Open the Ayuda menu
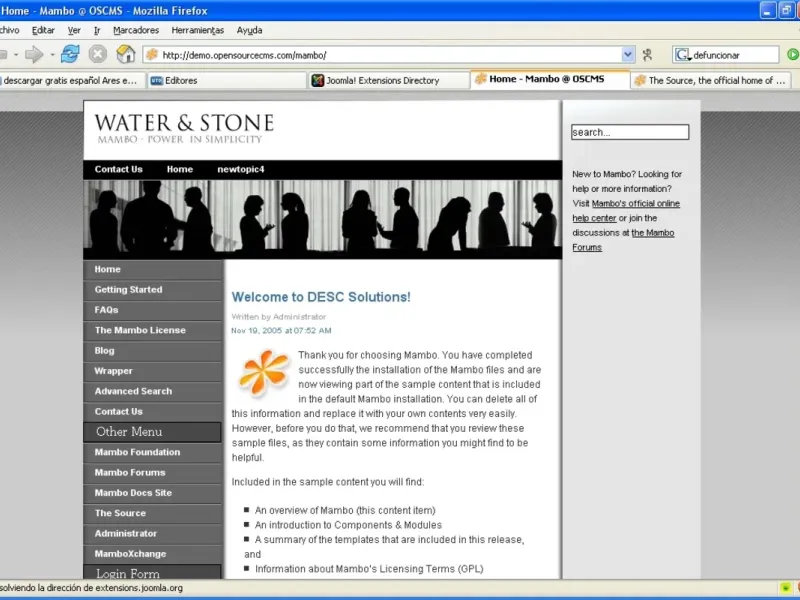Image resolution: width=800 pixels, height=600 pixels. (x=249, y=30)
